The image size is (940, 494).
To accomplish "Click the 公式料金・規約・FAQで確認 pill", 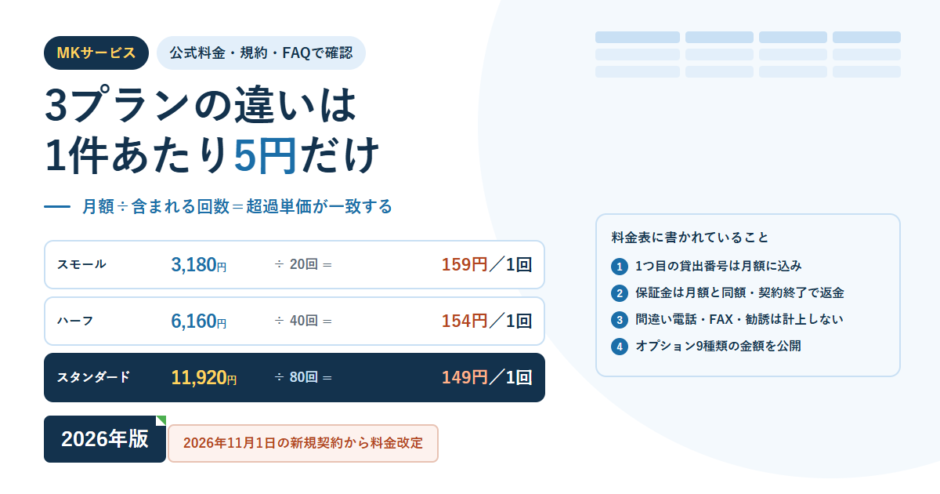I will pos(261,53).
